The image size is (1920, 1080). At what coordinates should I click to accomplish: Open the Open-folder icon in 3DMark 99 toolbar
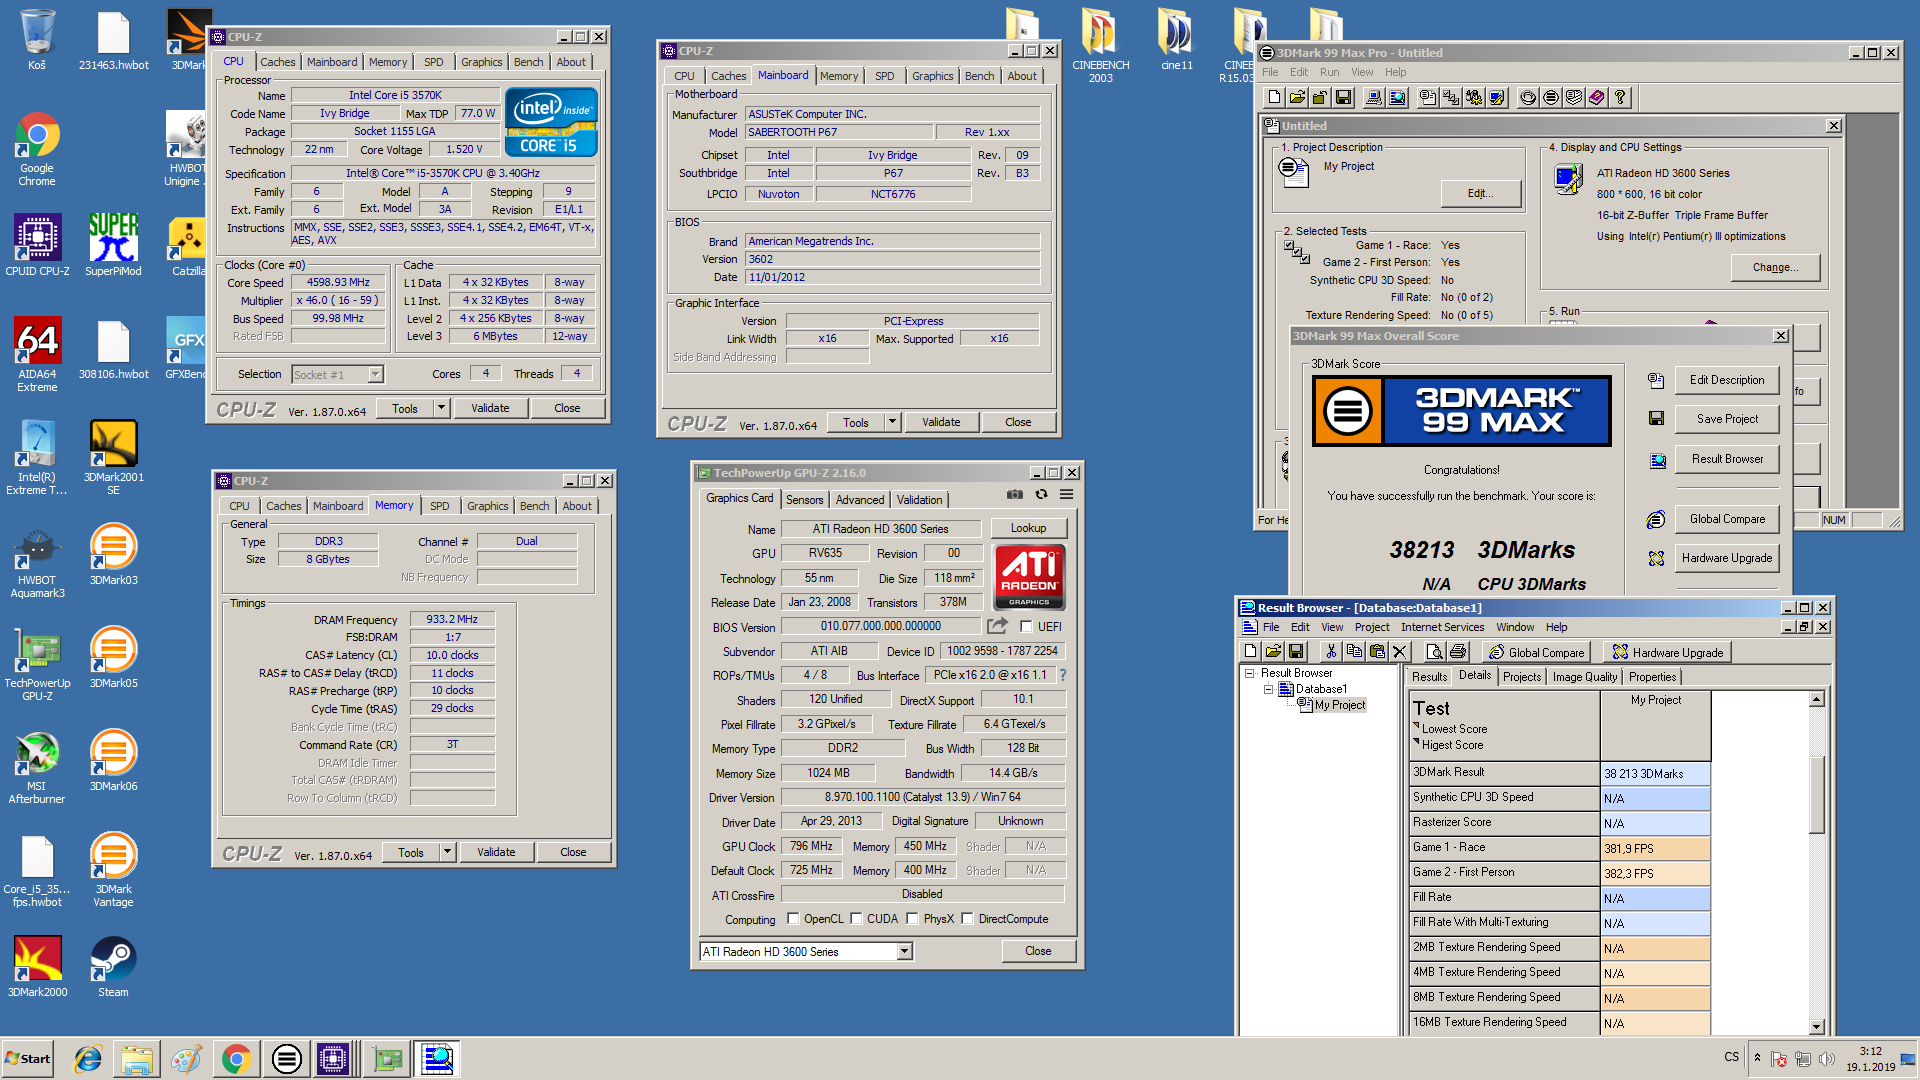1297,97
